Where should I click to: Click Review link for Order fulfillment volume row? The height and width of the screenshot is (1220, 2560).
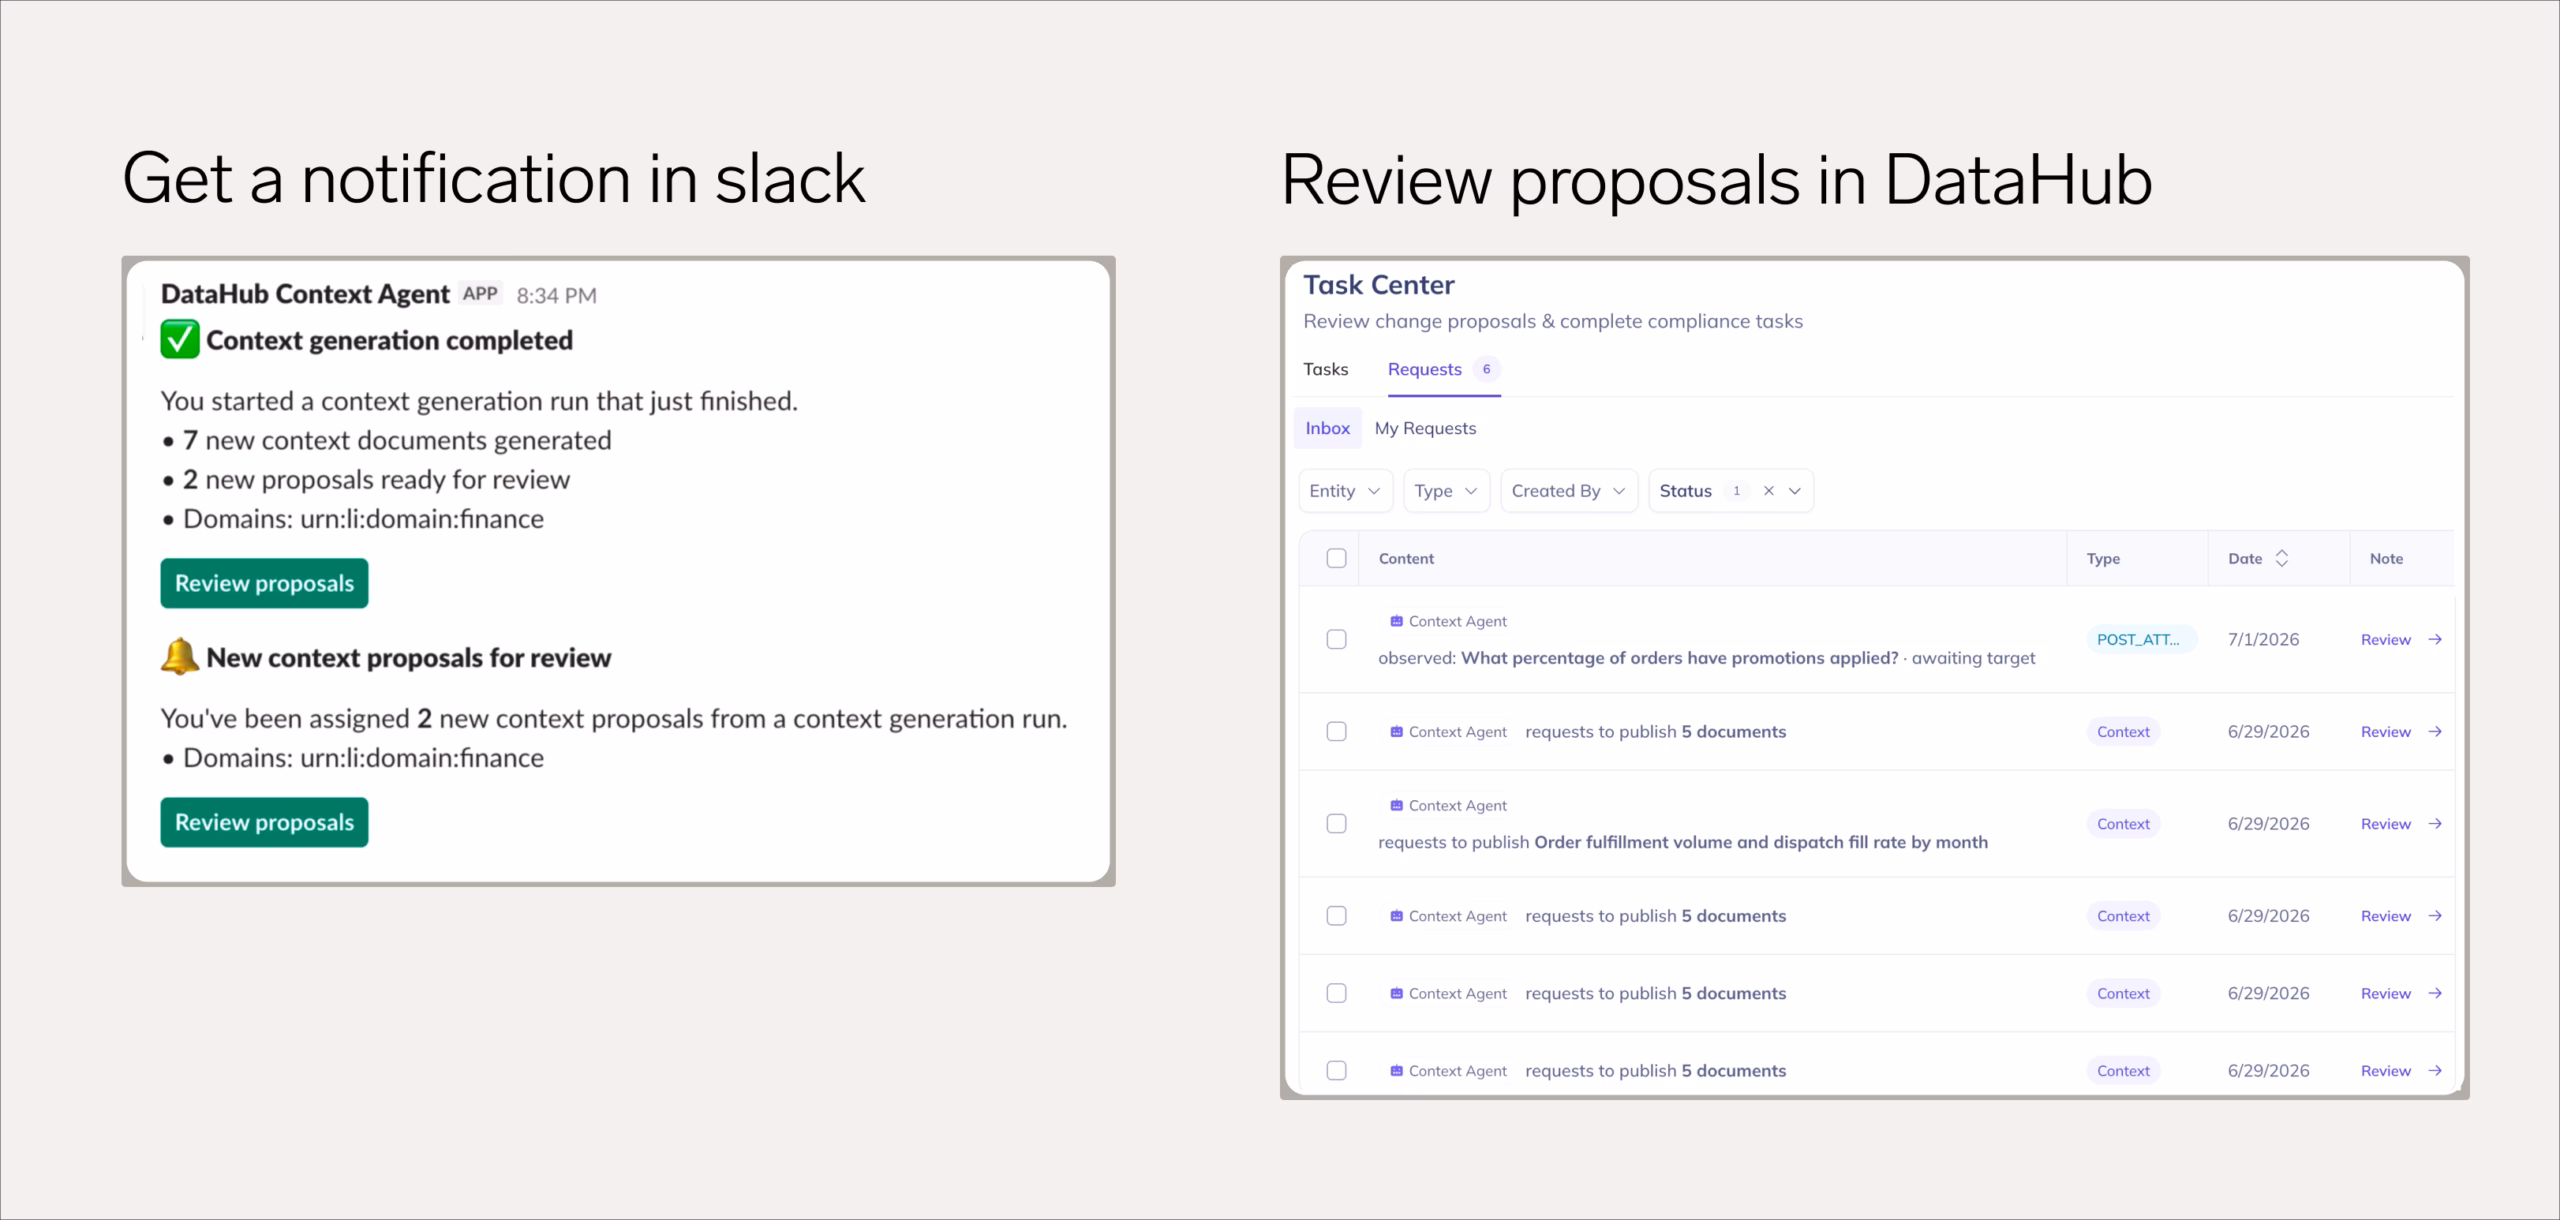tap(2385, 824)
